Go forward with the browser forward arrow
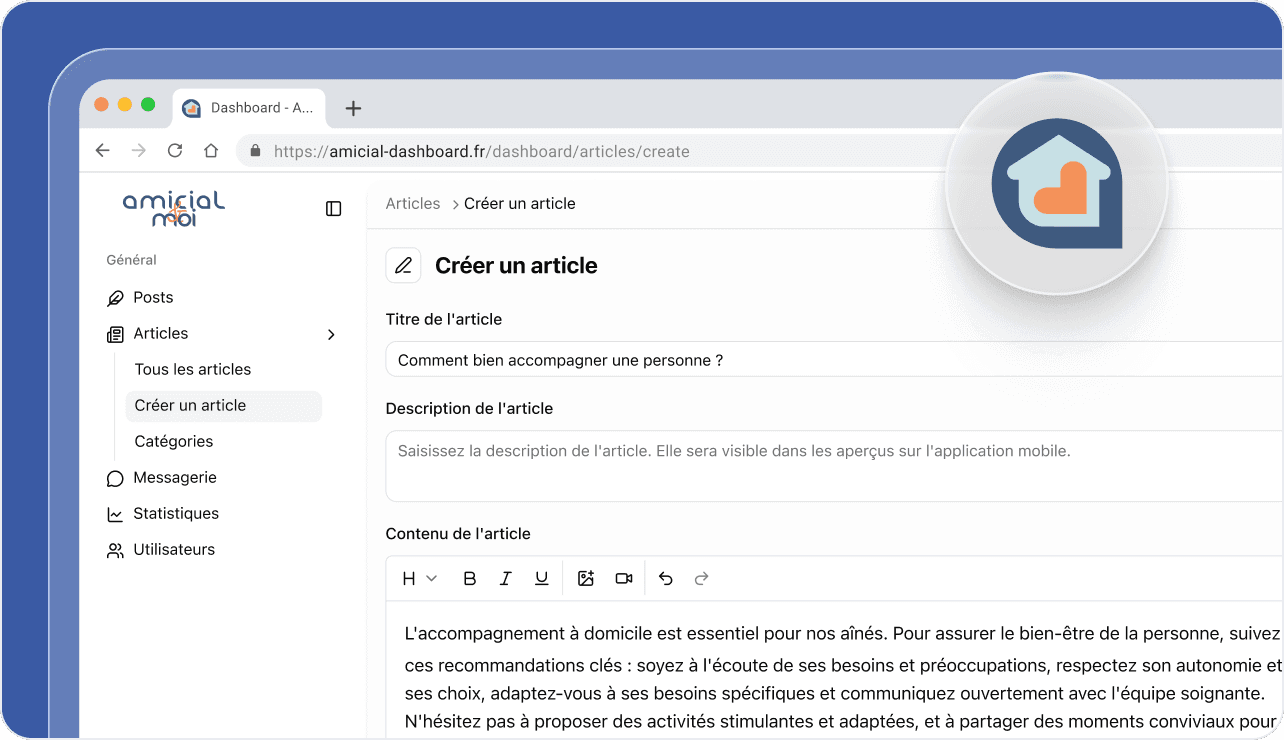The height and width of the screenshot is (740, 1284). pos(139,151)
